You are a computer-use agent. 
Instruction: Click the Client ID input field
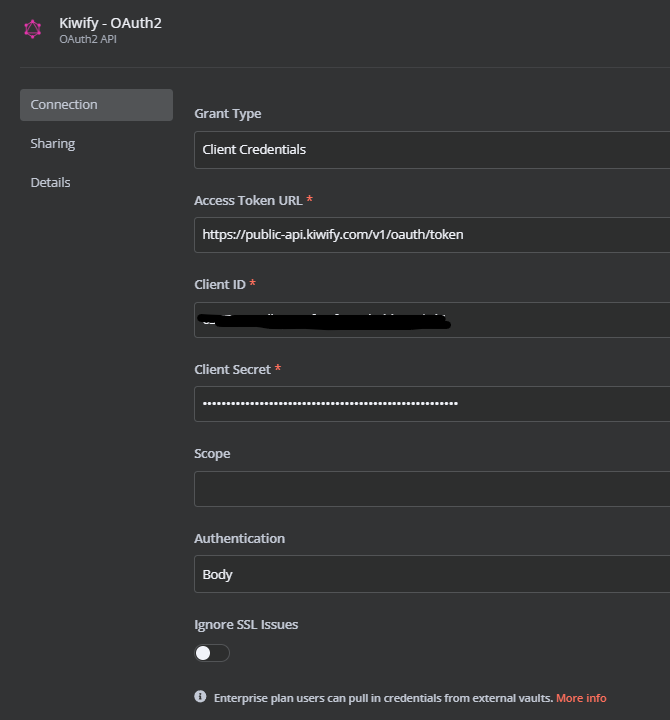point(432,320)
